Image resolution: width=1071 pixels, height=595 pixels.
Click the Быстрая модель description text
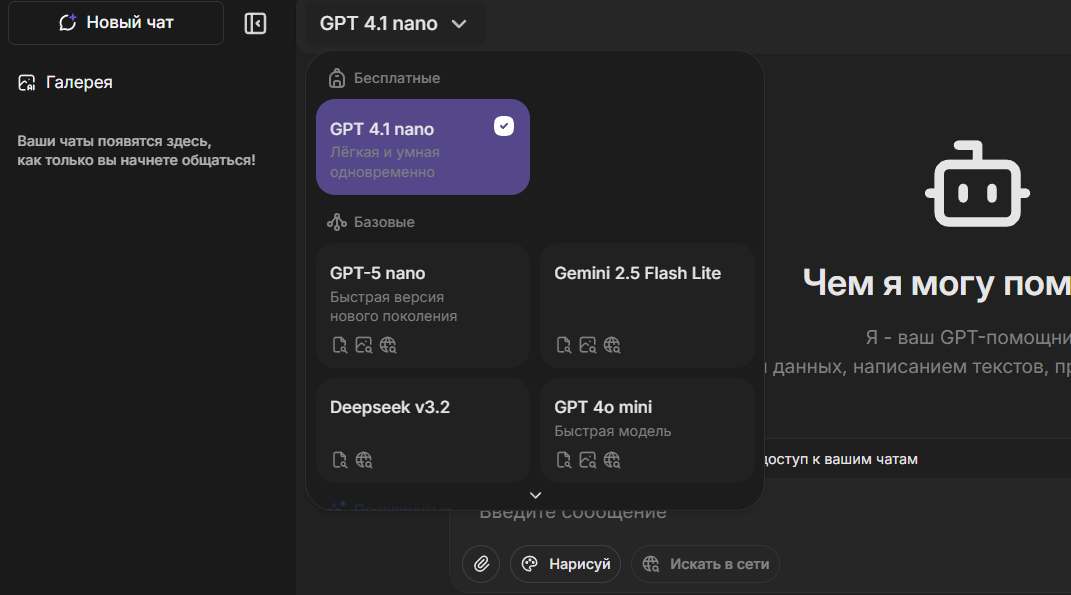tap(613, 431)
